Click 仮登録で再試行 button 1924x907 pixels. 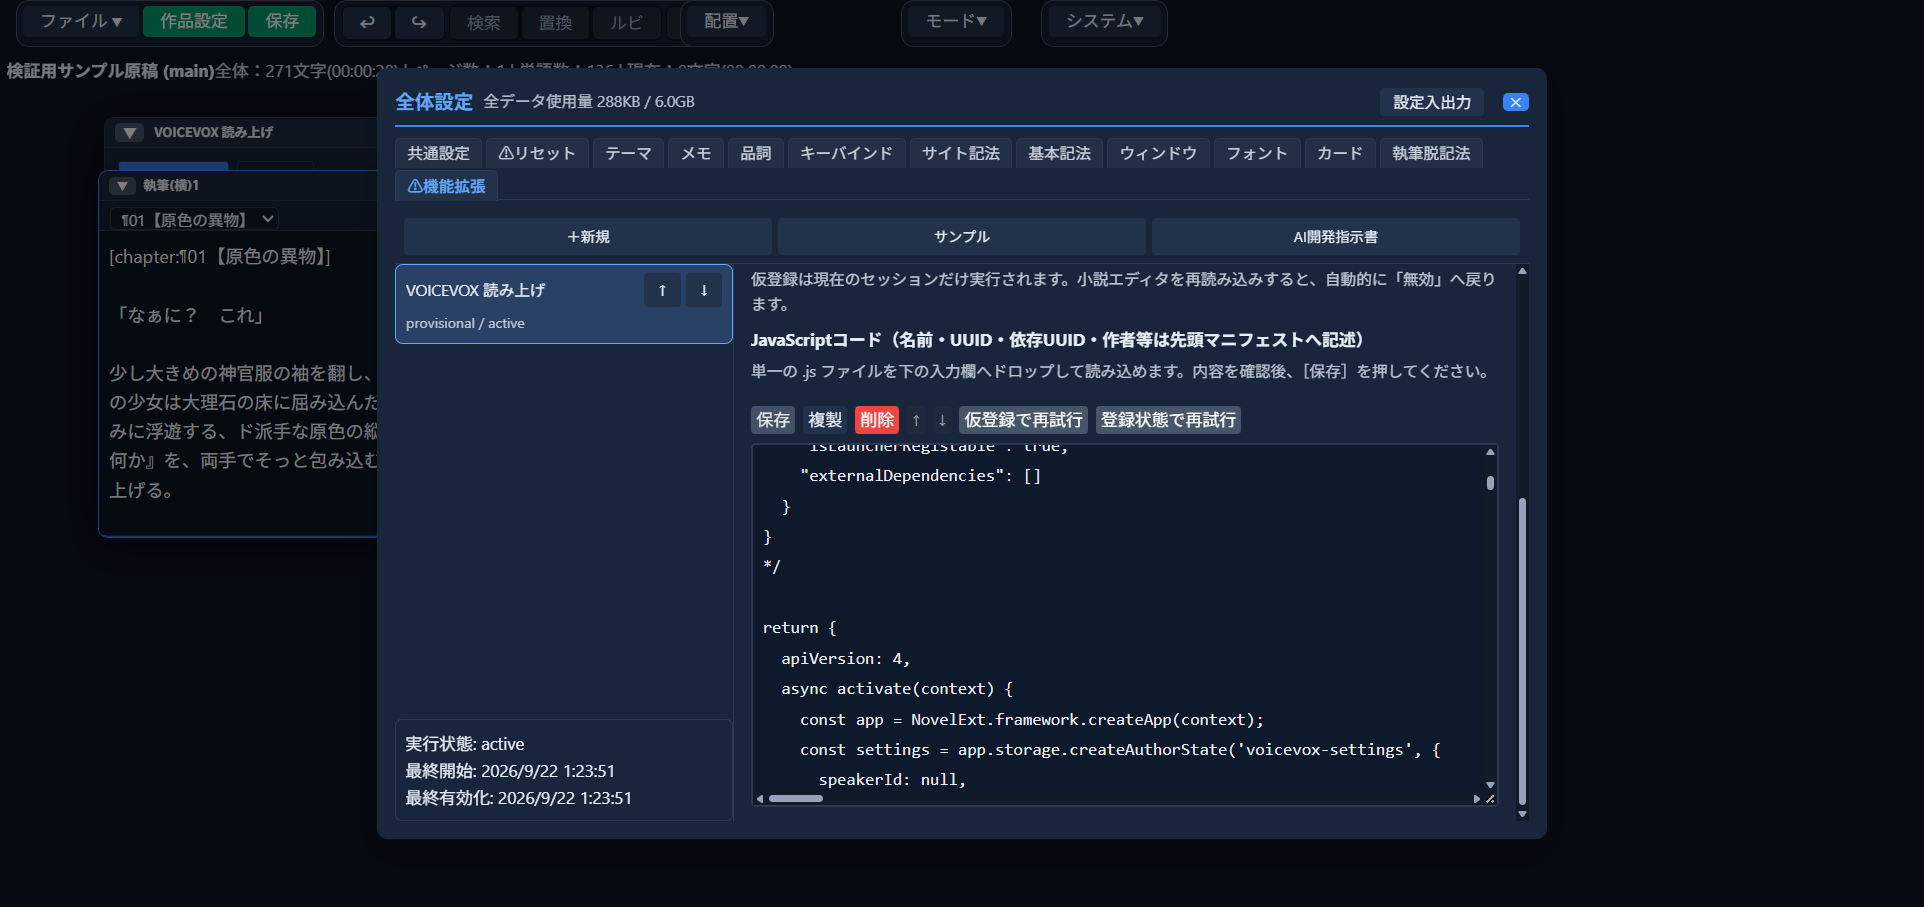coord(1023,420)
